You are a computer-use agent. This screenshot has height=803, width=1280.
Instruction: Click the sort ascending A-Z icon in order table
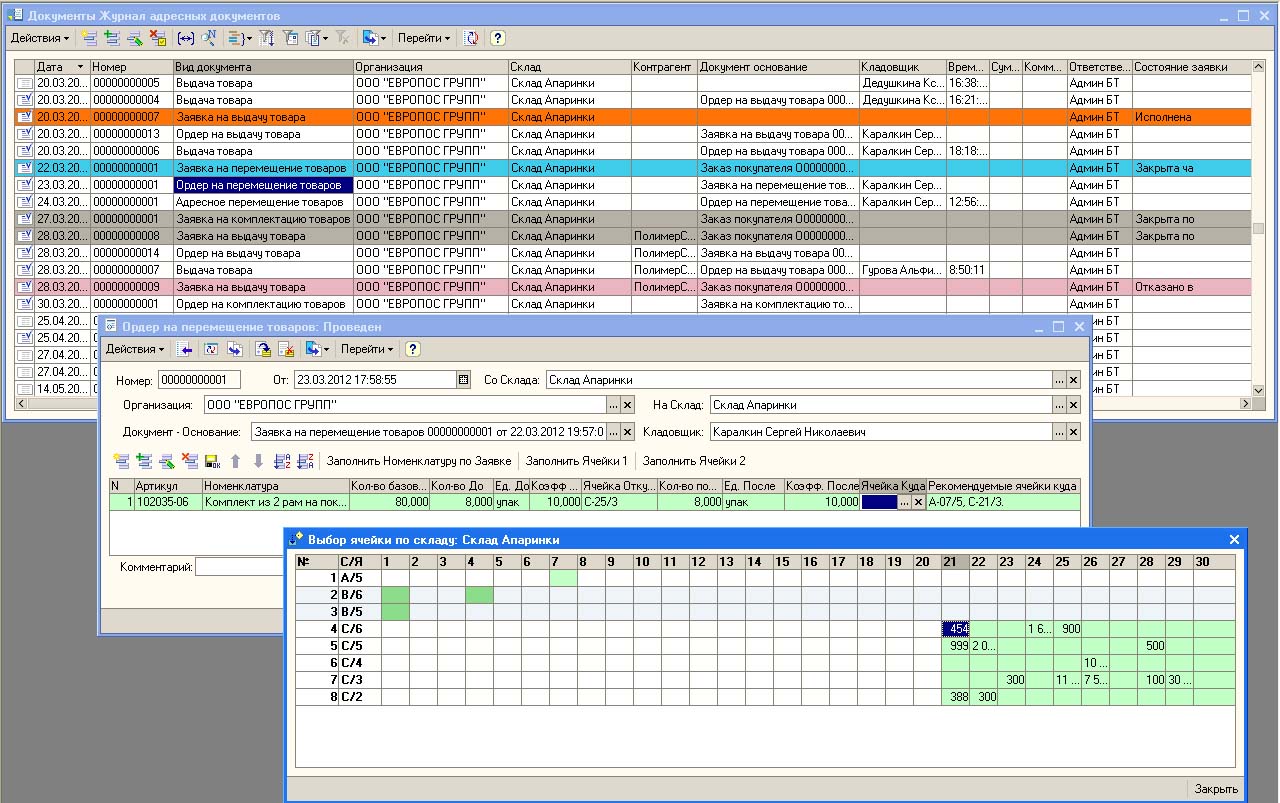tap(282, 461)
